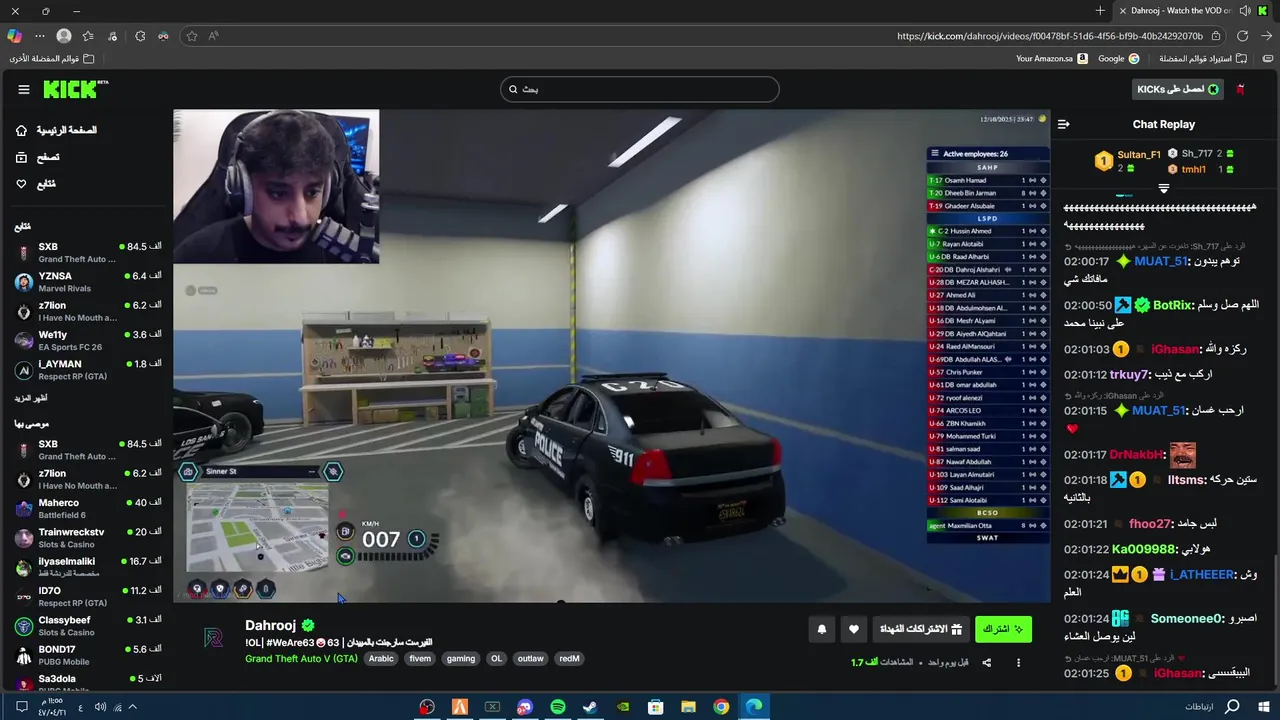This screenshot has width=1280, height=720.
Task: Open We1ly channel in sidebar
Action: pos(88,340)
